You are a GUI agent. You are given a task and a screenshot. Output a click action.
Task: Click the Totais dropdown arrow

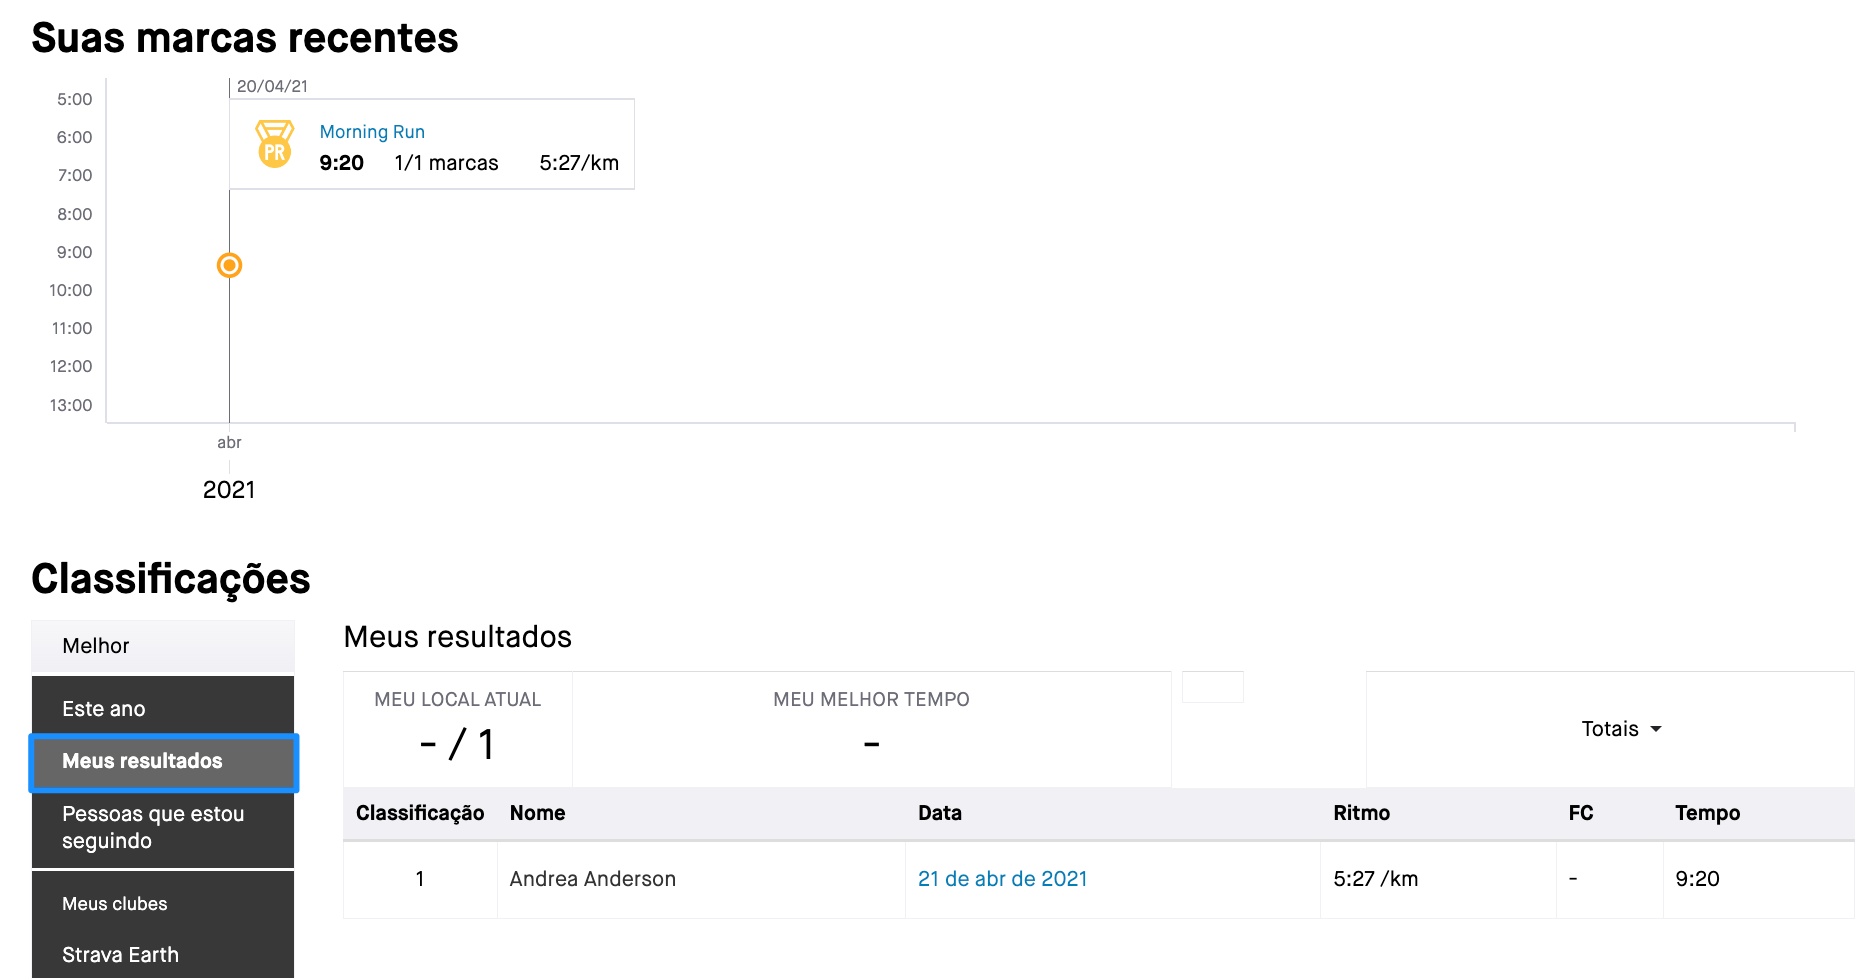coord(1656,729)
